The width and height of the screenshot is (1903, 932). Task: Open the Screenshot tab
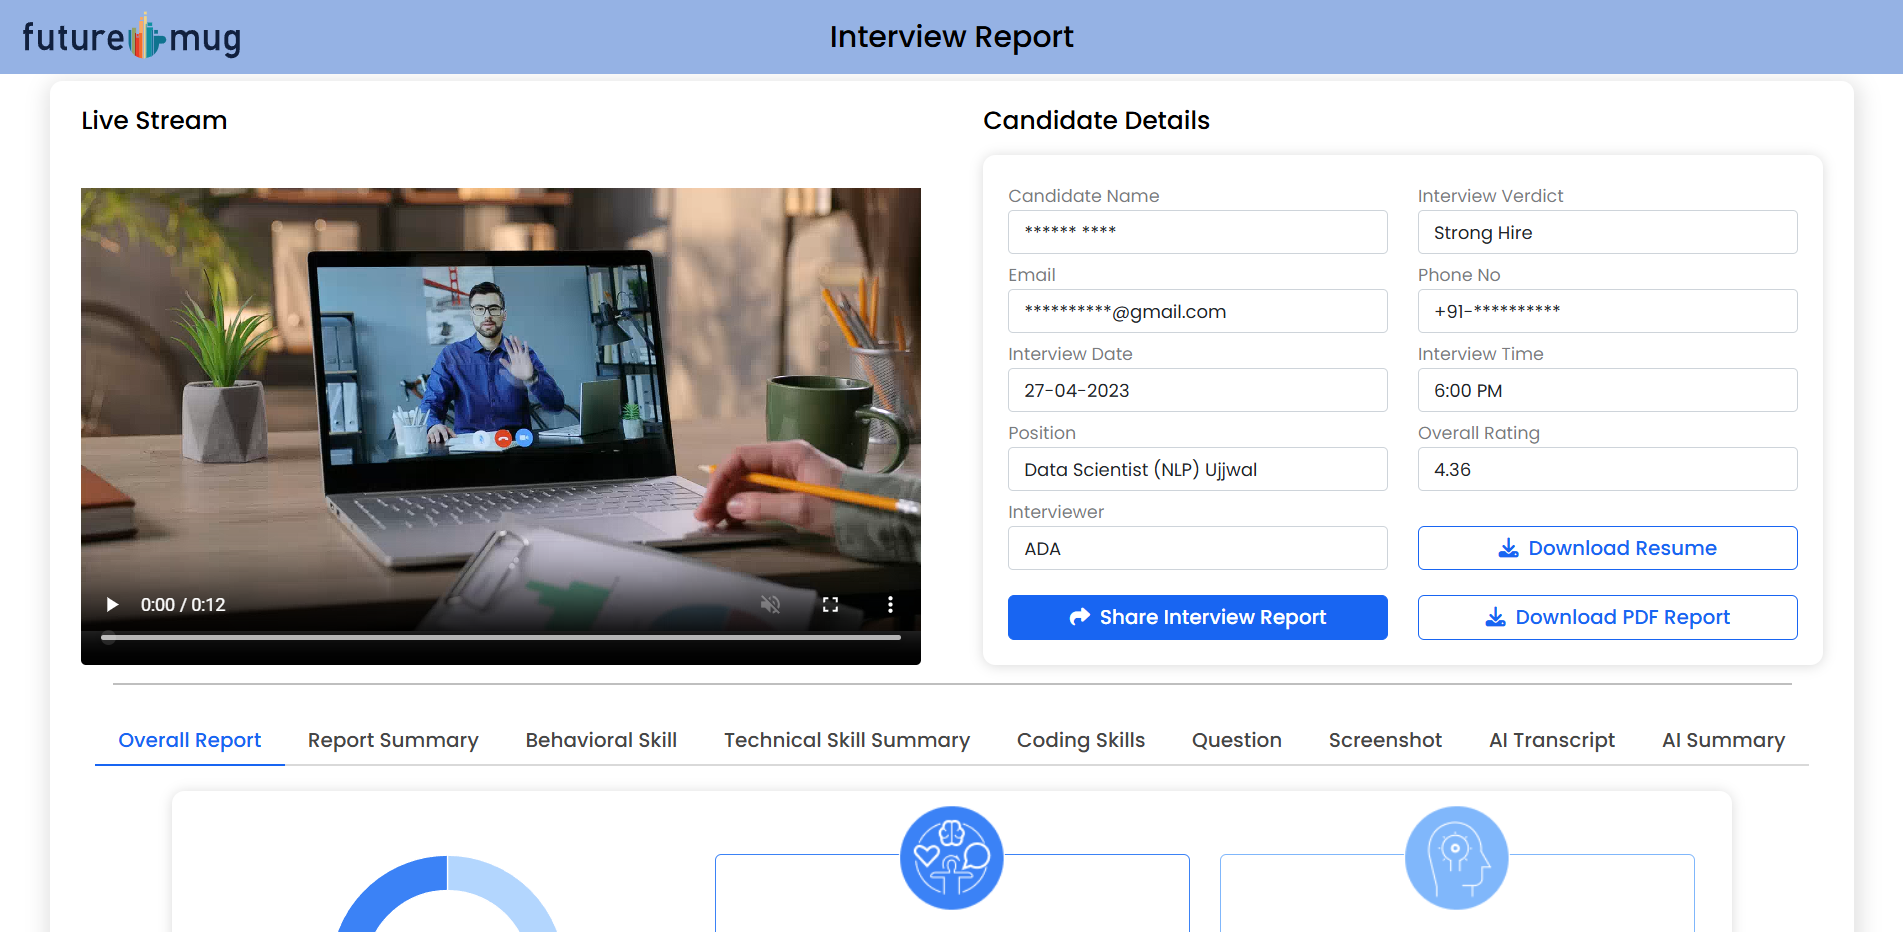pyautogui.click(x=1385, y=740)
